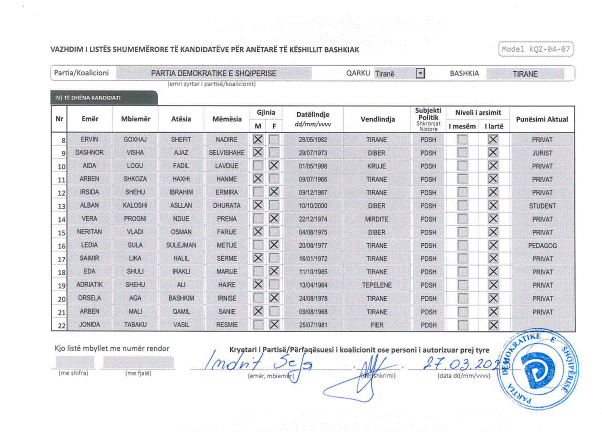This screenshot has width=602, height=432.
Task: Click the BASHKIA field showing TIRANE
Action: (525, 73)
